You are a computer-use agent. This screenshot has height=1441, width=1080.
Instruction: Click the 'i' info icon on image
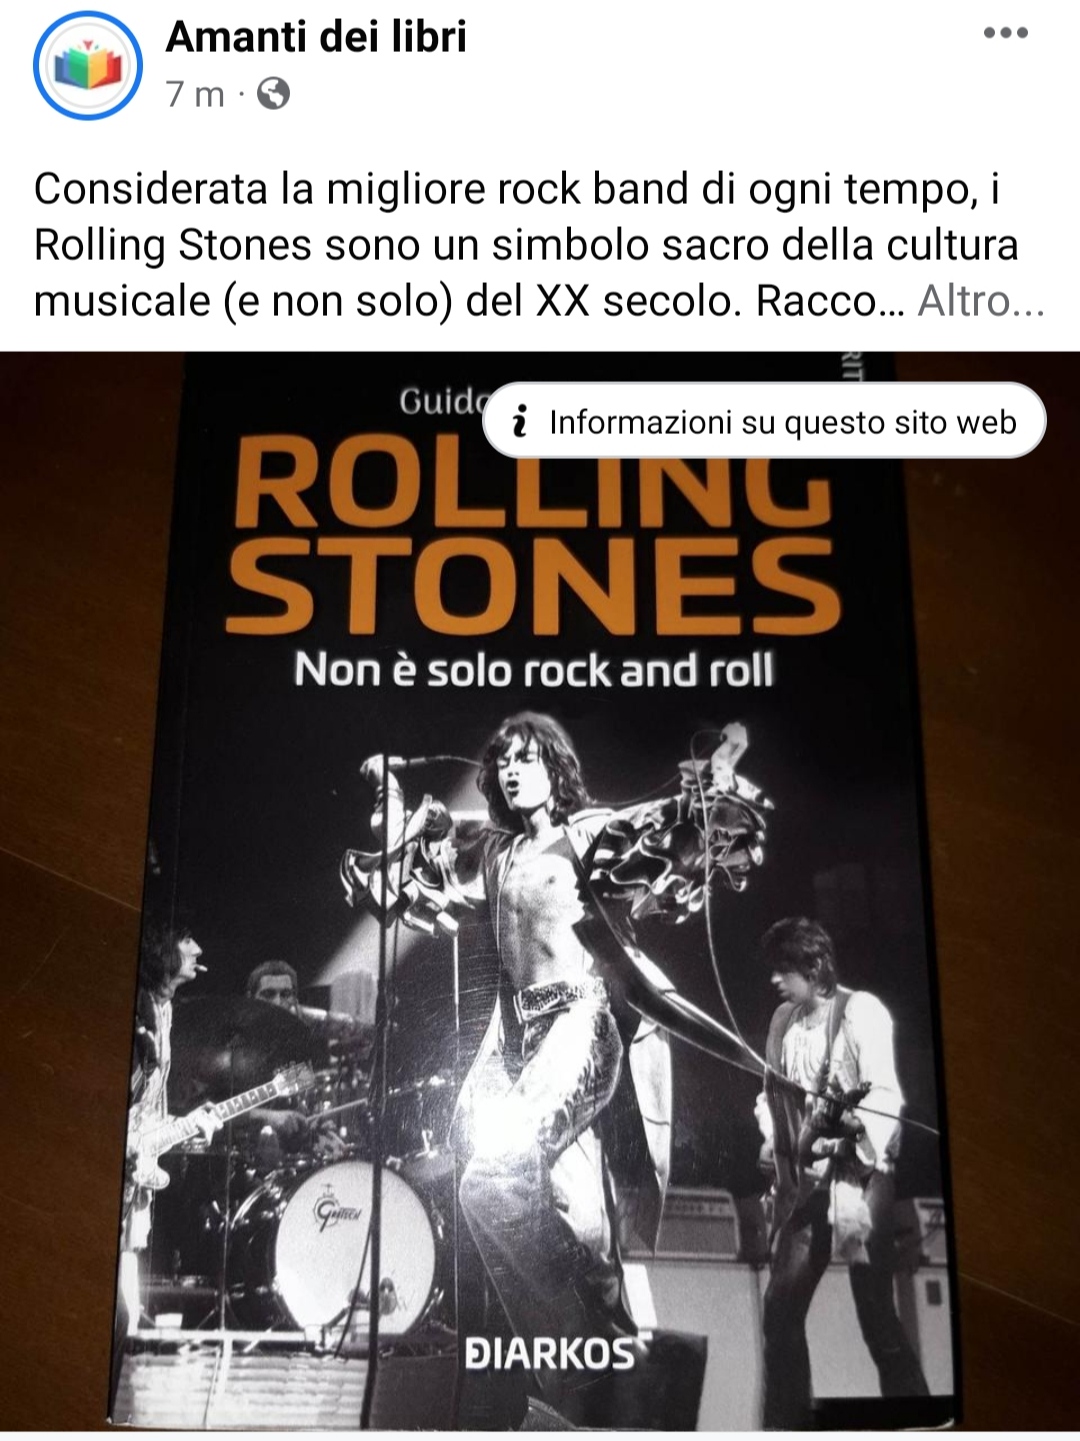pyautogui.click(x=519, y=422)
